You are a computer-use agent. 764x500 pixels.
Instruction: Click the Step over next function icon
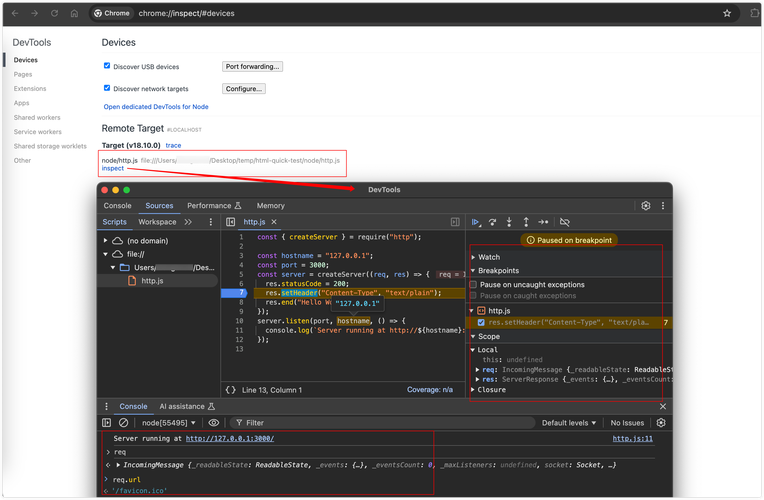tap(492, 222)
